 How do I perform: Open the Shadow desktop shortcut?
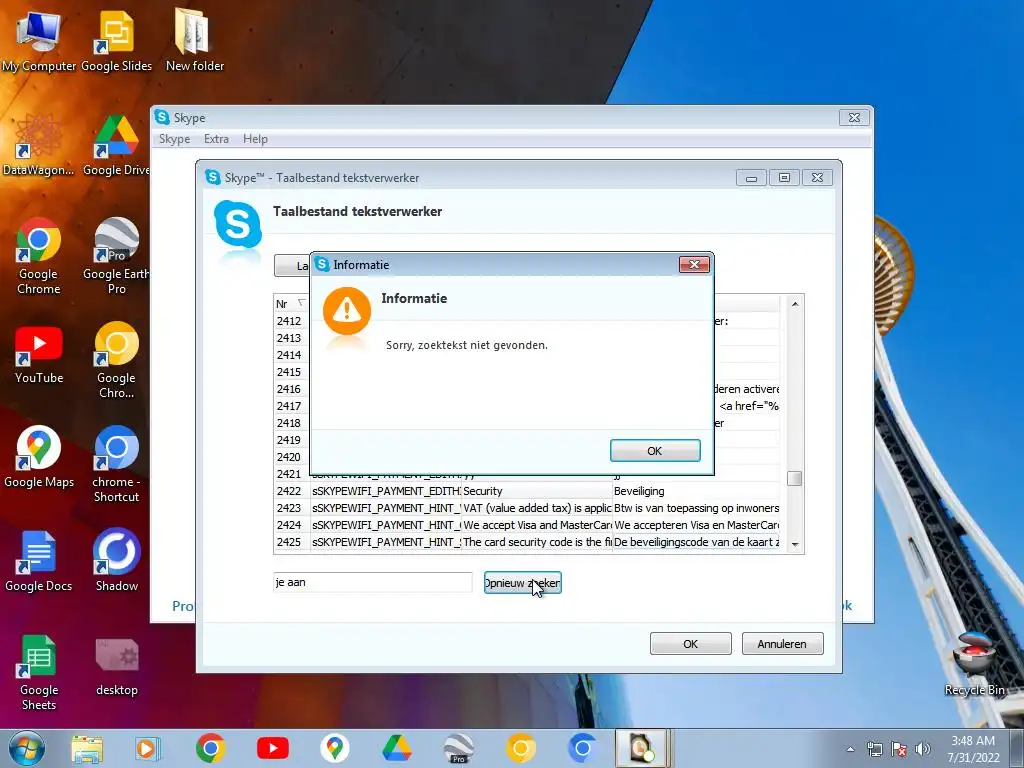(x=116, y=560)
